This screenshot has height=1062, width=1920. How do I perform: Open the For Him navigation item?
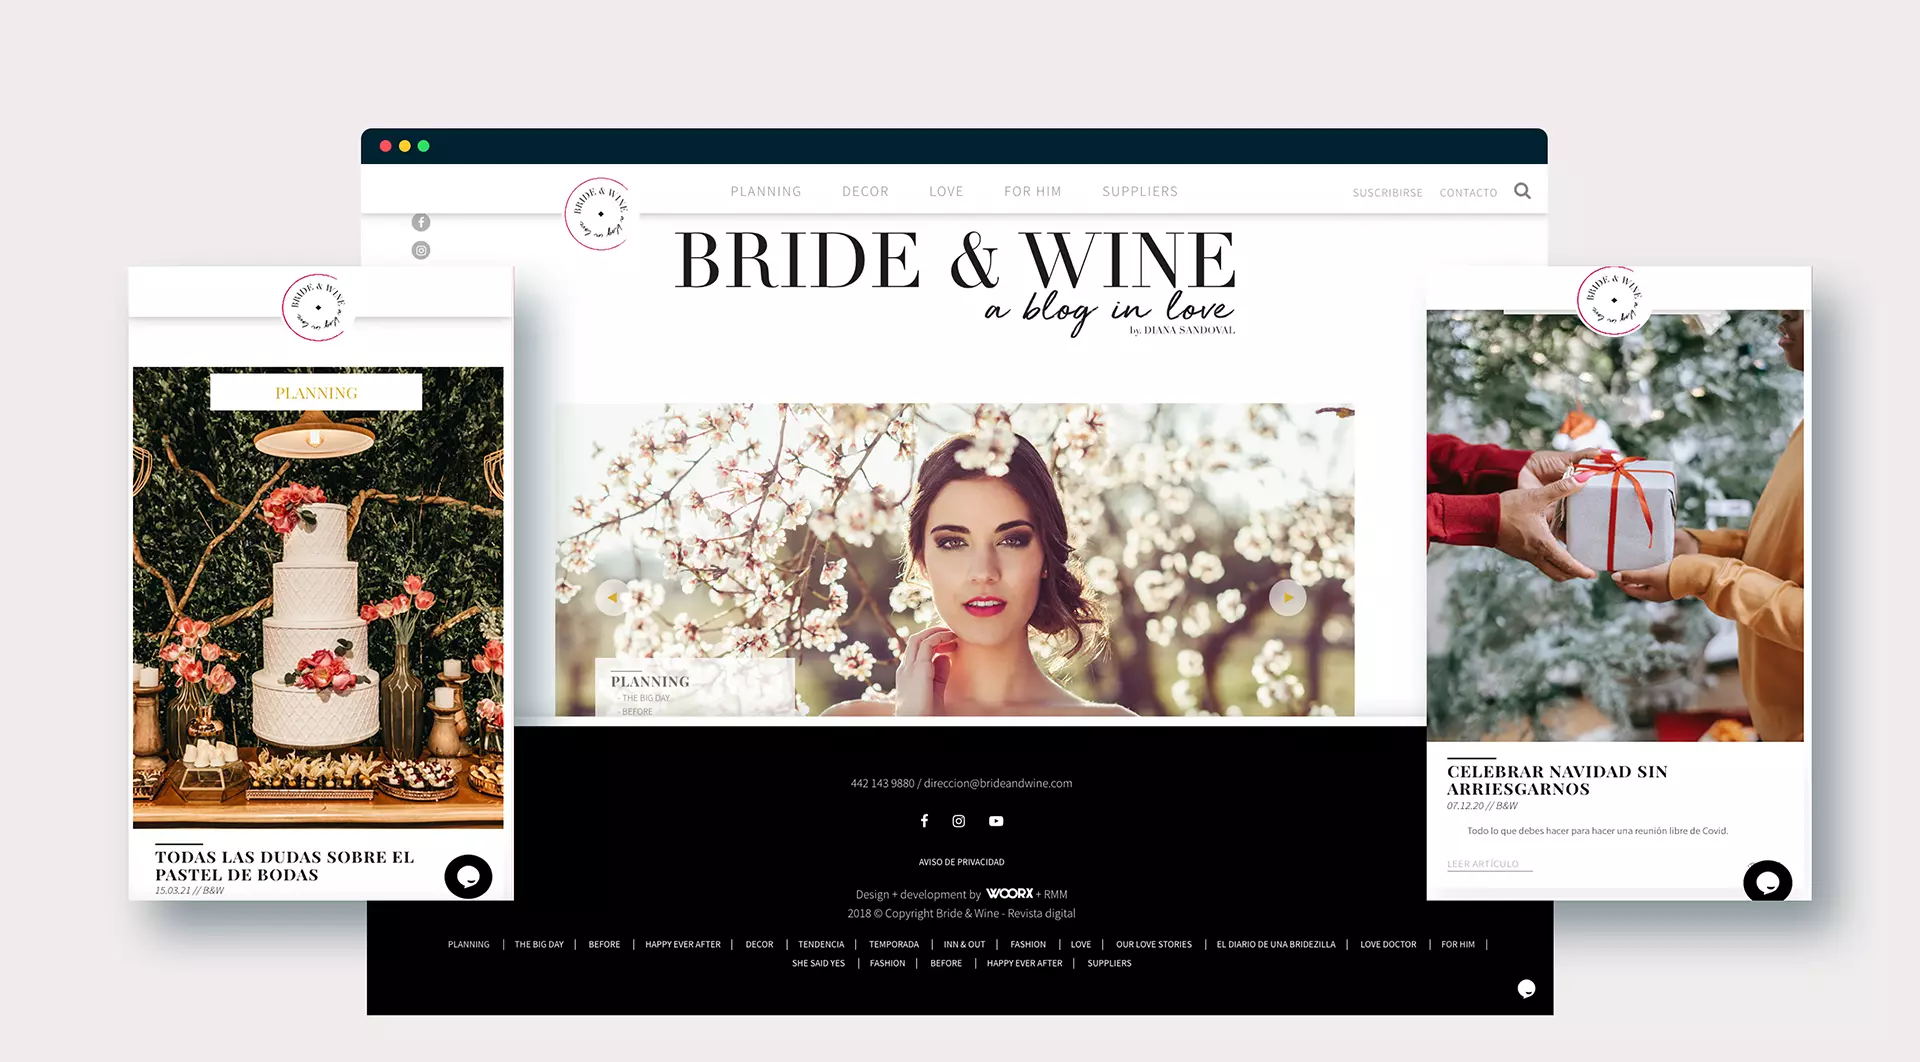click(x=1032, y=192)
